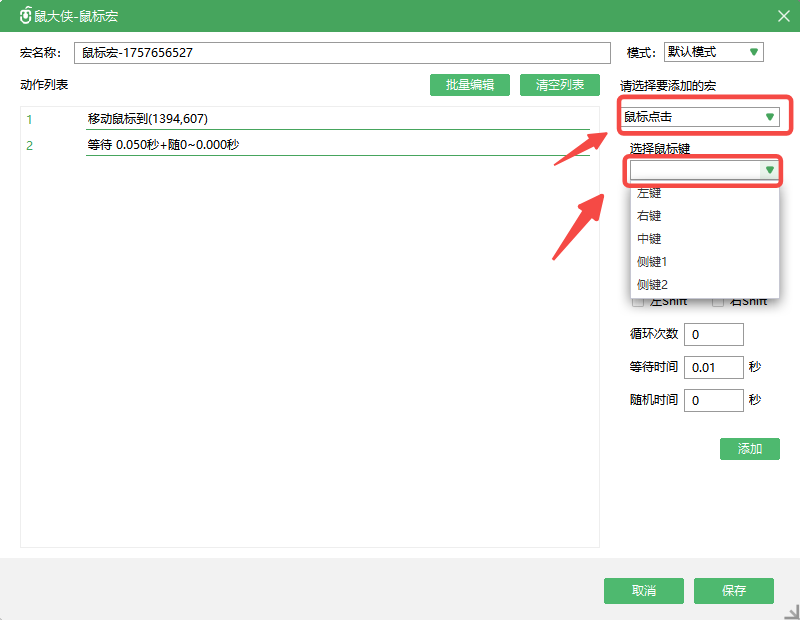
Task: Save the macro with 保存 button
Action: [x=733, y=591]
